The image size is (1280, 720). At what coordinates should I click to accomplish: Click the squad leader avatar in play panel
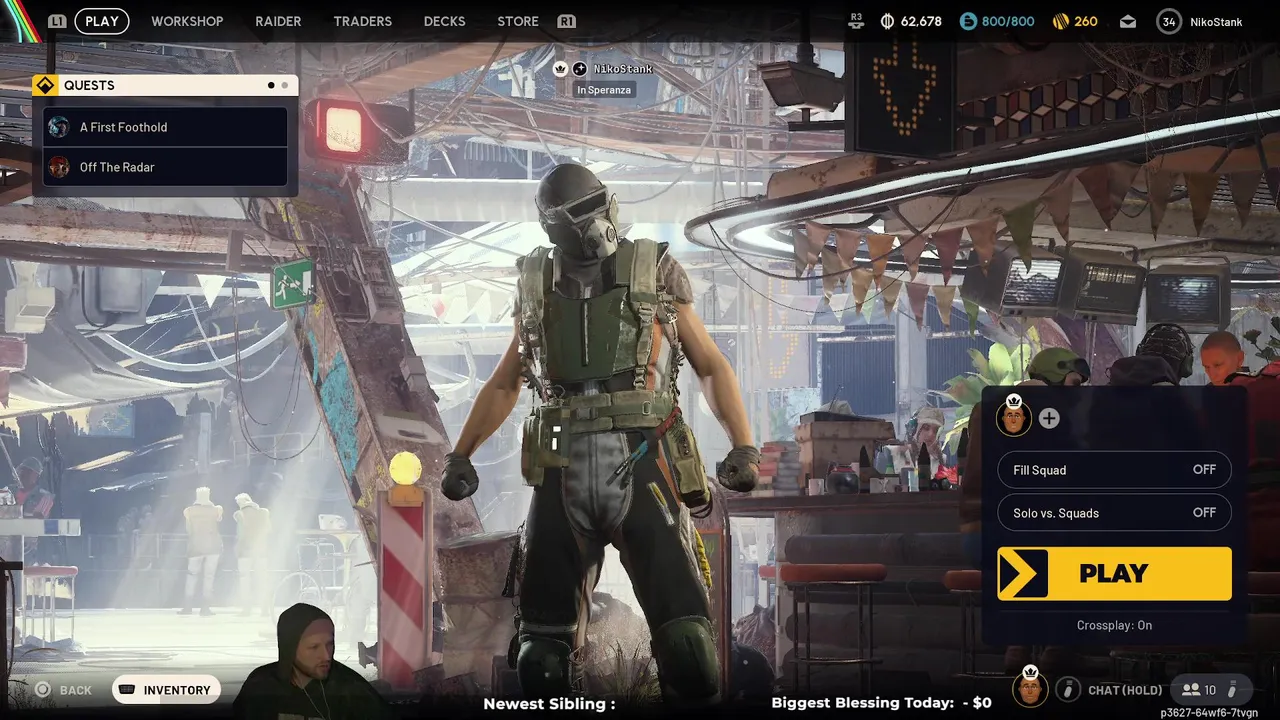pos(1014,418)
